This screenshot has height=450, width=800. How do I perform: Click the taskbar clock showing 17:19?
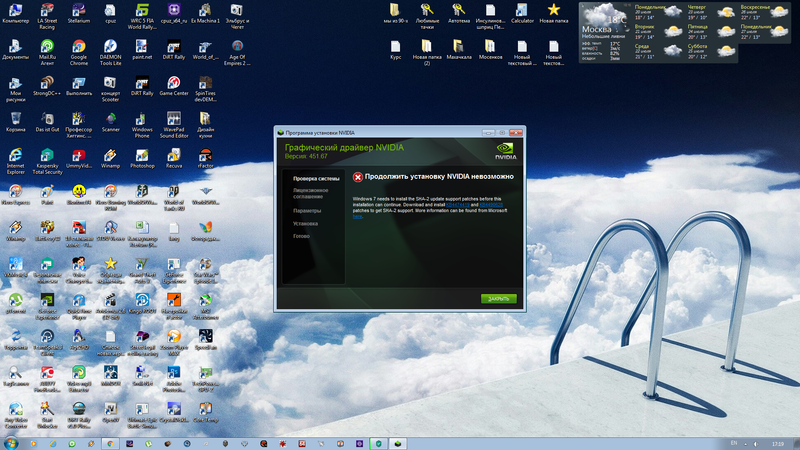(x=778, y=444)
